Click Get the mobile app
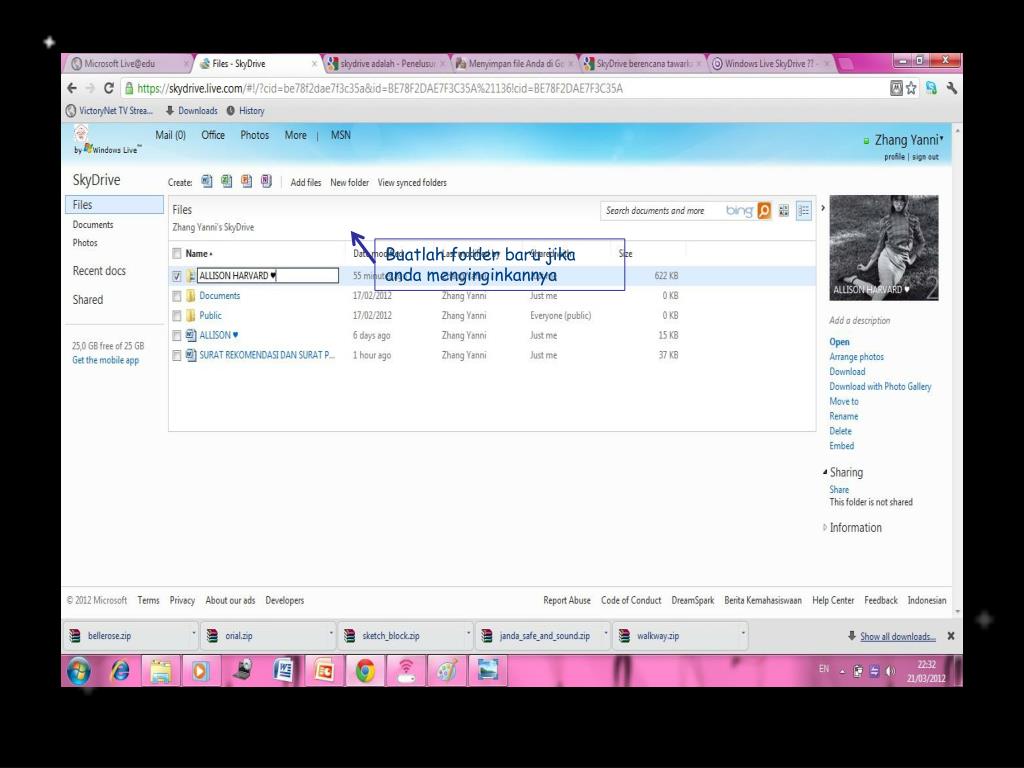This screenshot has width=1024, height=768. tap(105, 360)
